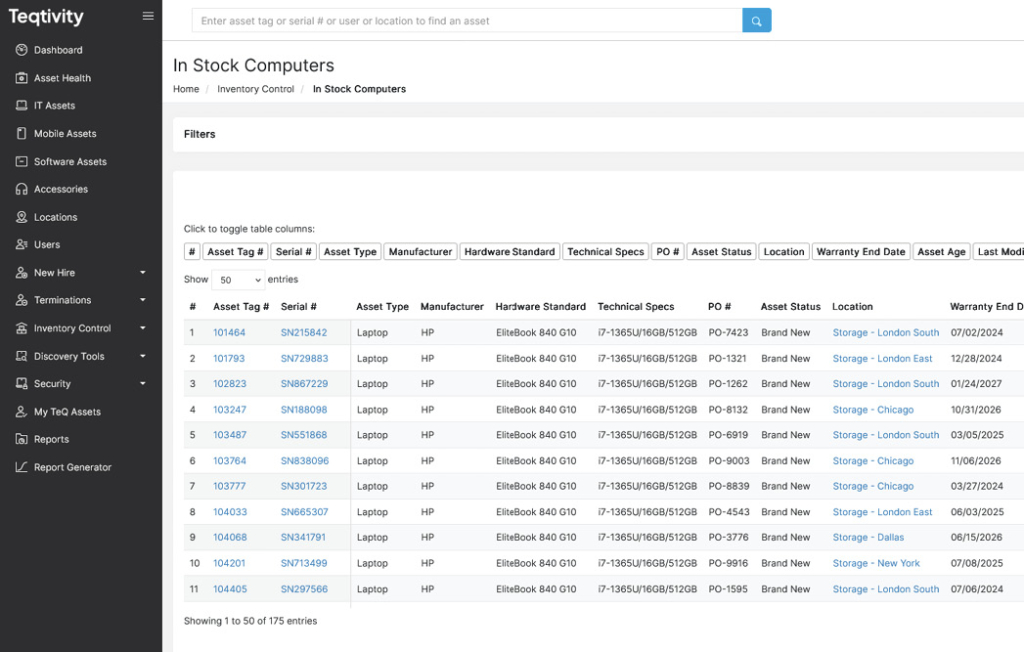Open asset tag 101464 link
Image resolution: width=1024 pixels, height=652 pixels.
[x=229, y=333]
